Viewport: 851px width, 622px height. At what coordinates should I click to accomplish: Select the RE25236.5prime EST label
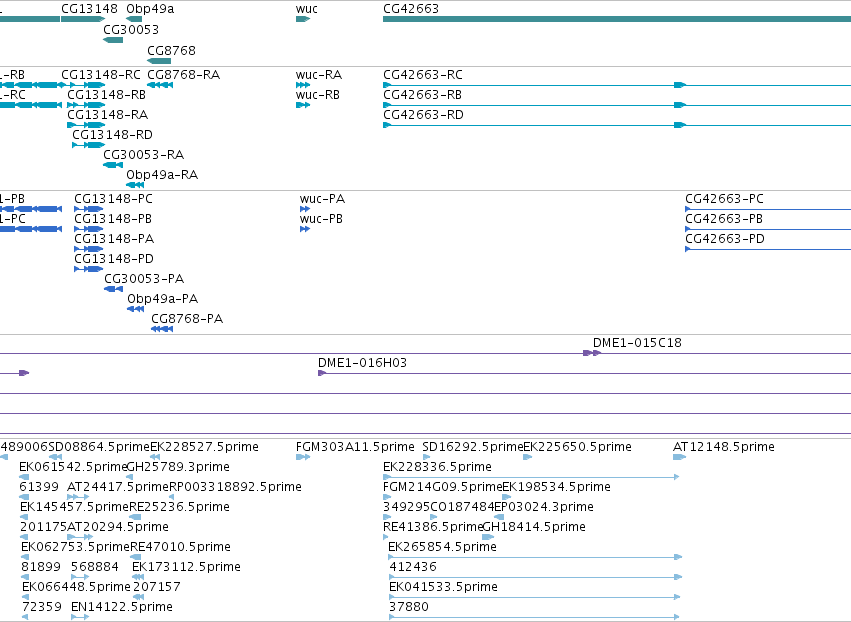[180, 507]
